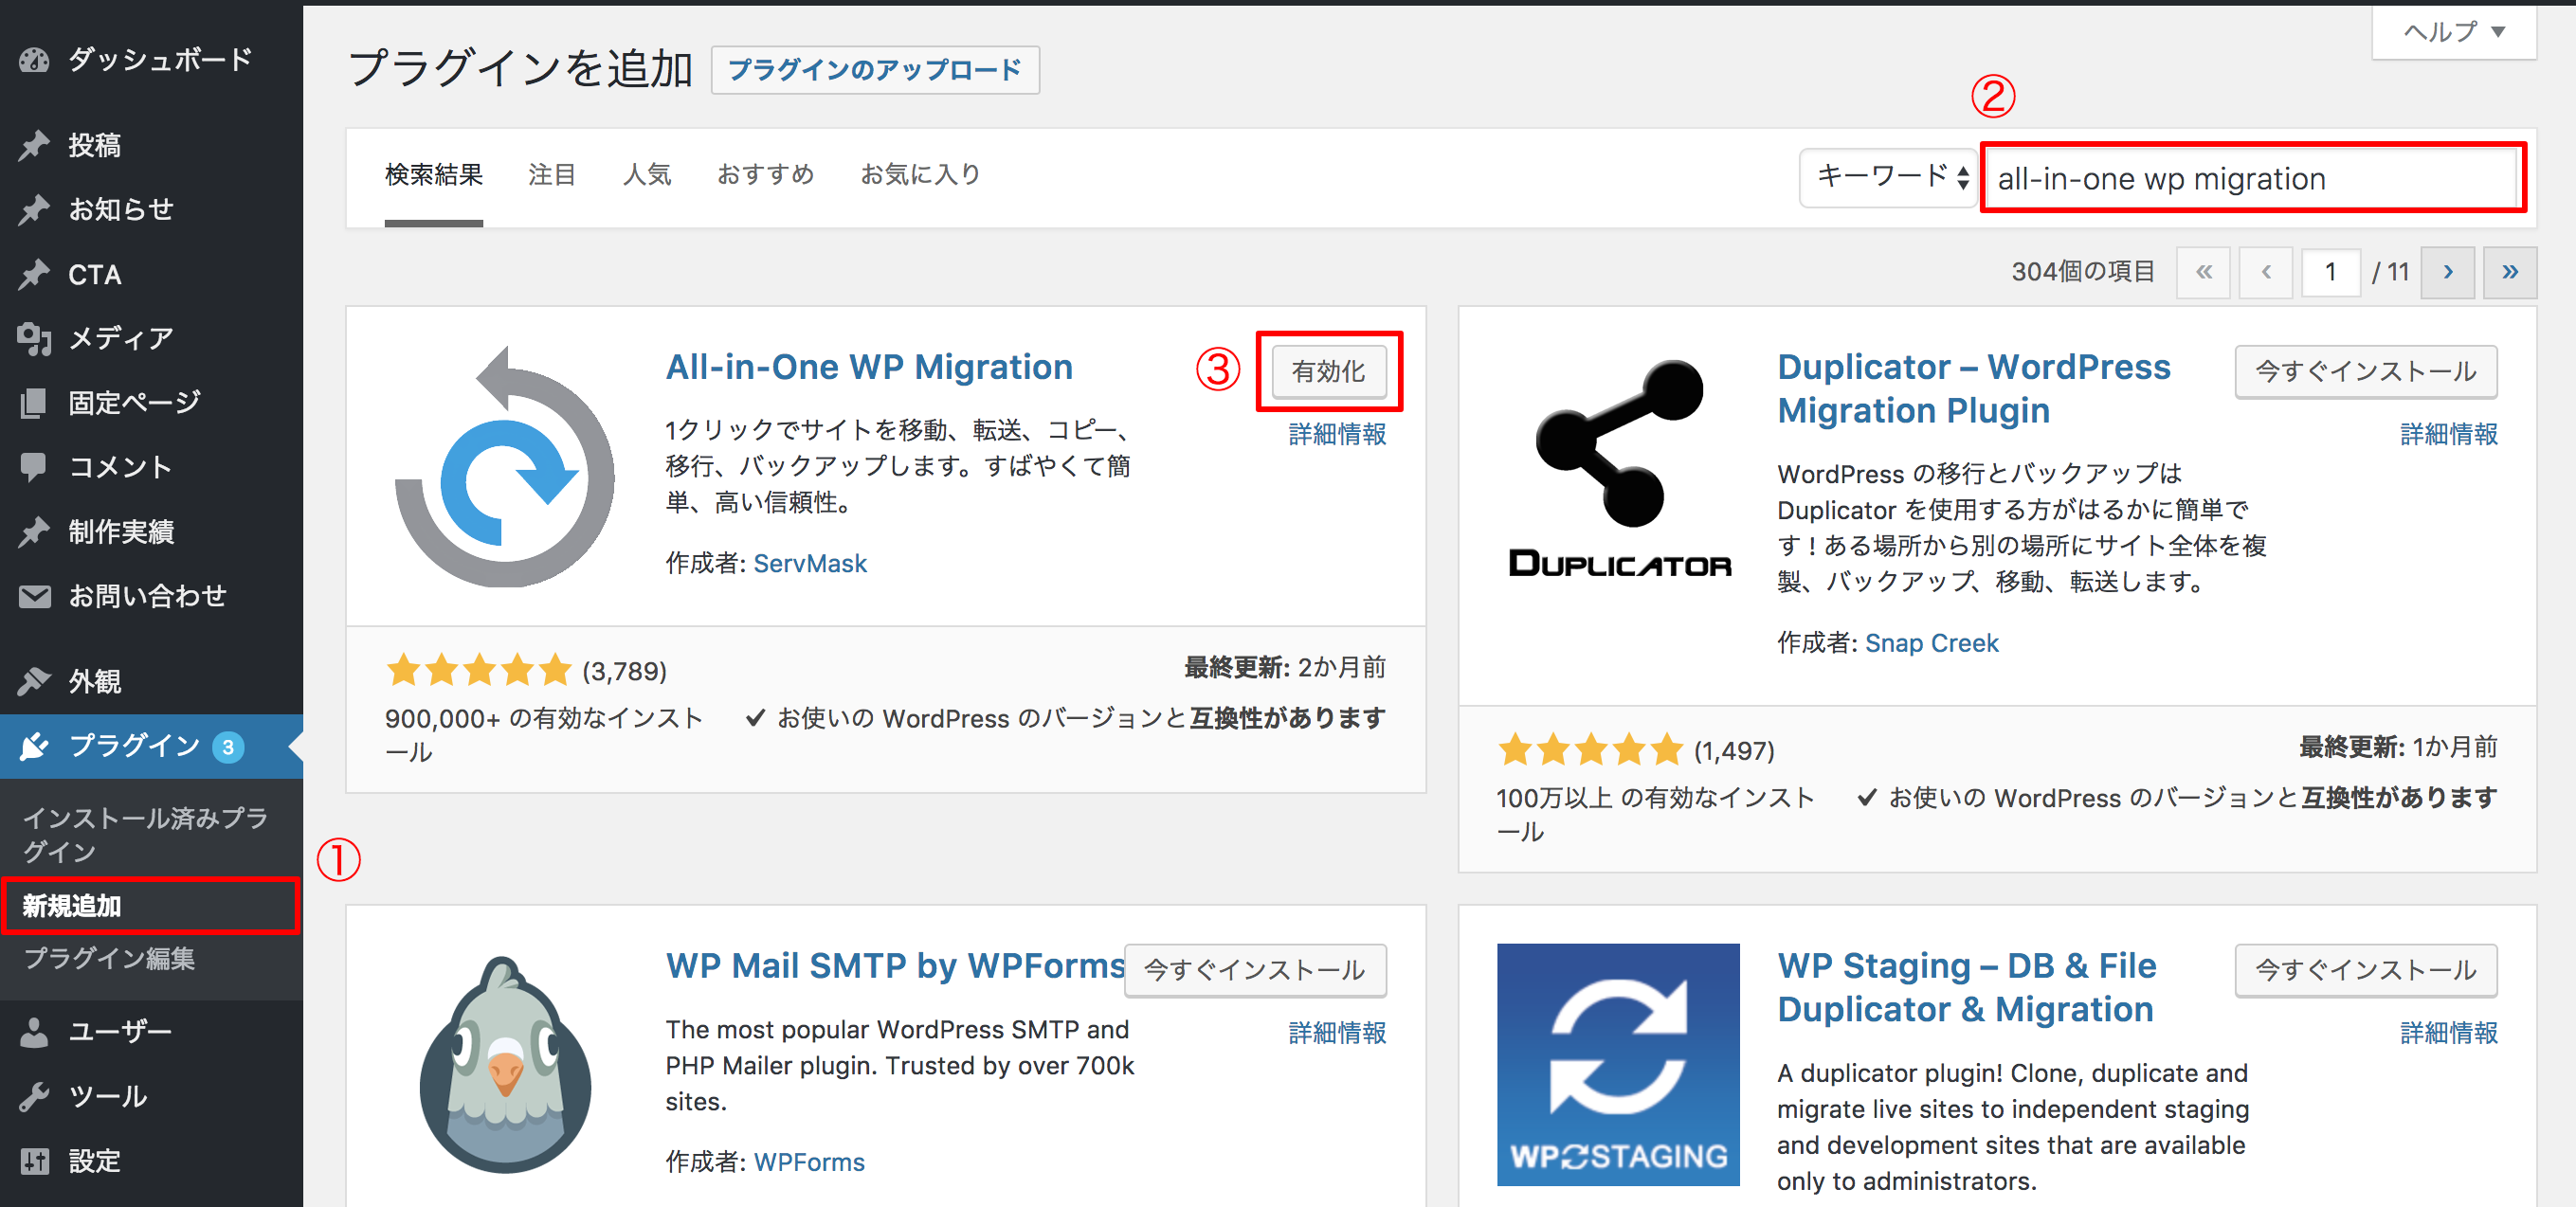
Task: Click the plugin update count badge 3
Action: 228,747
